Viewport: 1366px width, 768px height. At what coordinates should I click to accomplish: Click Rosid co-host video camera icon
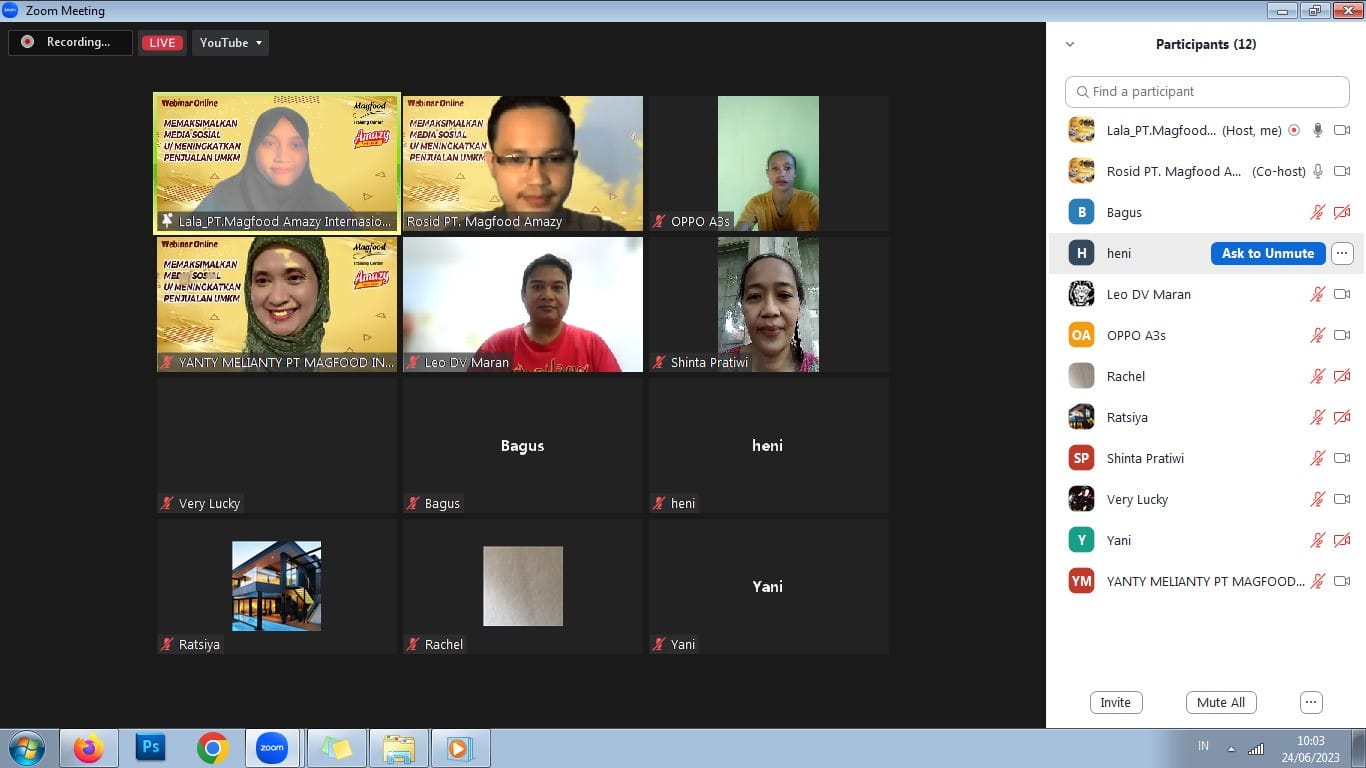1342,171
